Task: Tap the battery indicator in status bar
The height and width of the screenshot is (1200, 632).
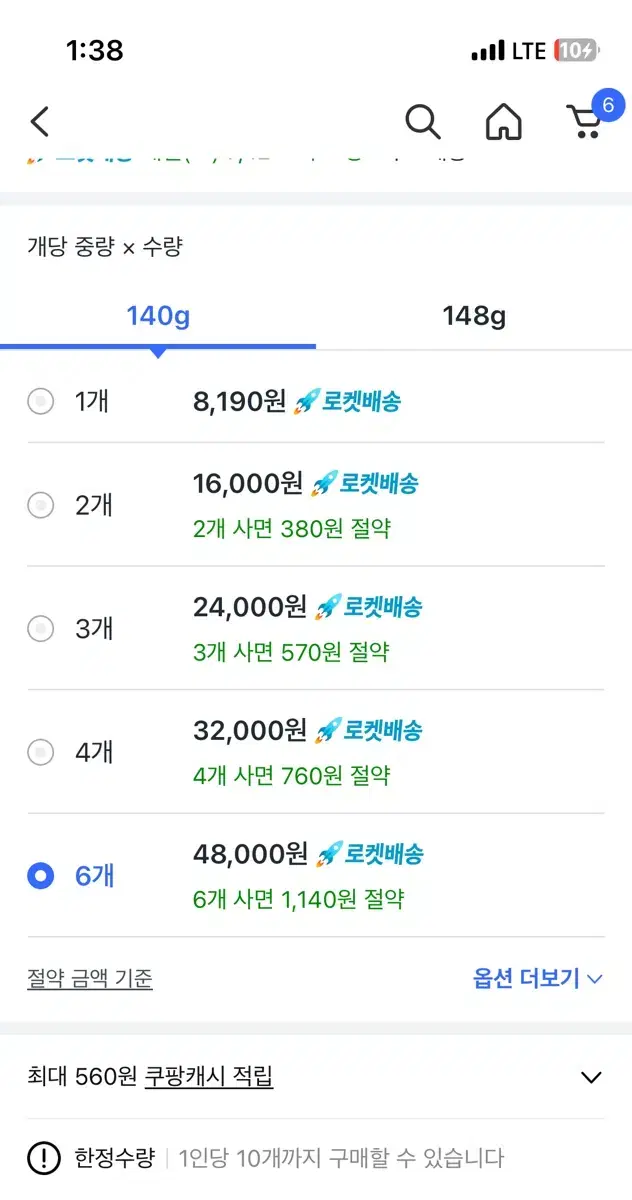Action: [x=576, y=51]
